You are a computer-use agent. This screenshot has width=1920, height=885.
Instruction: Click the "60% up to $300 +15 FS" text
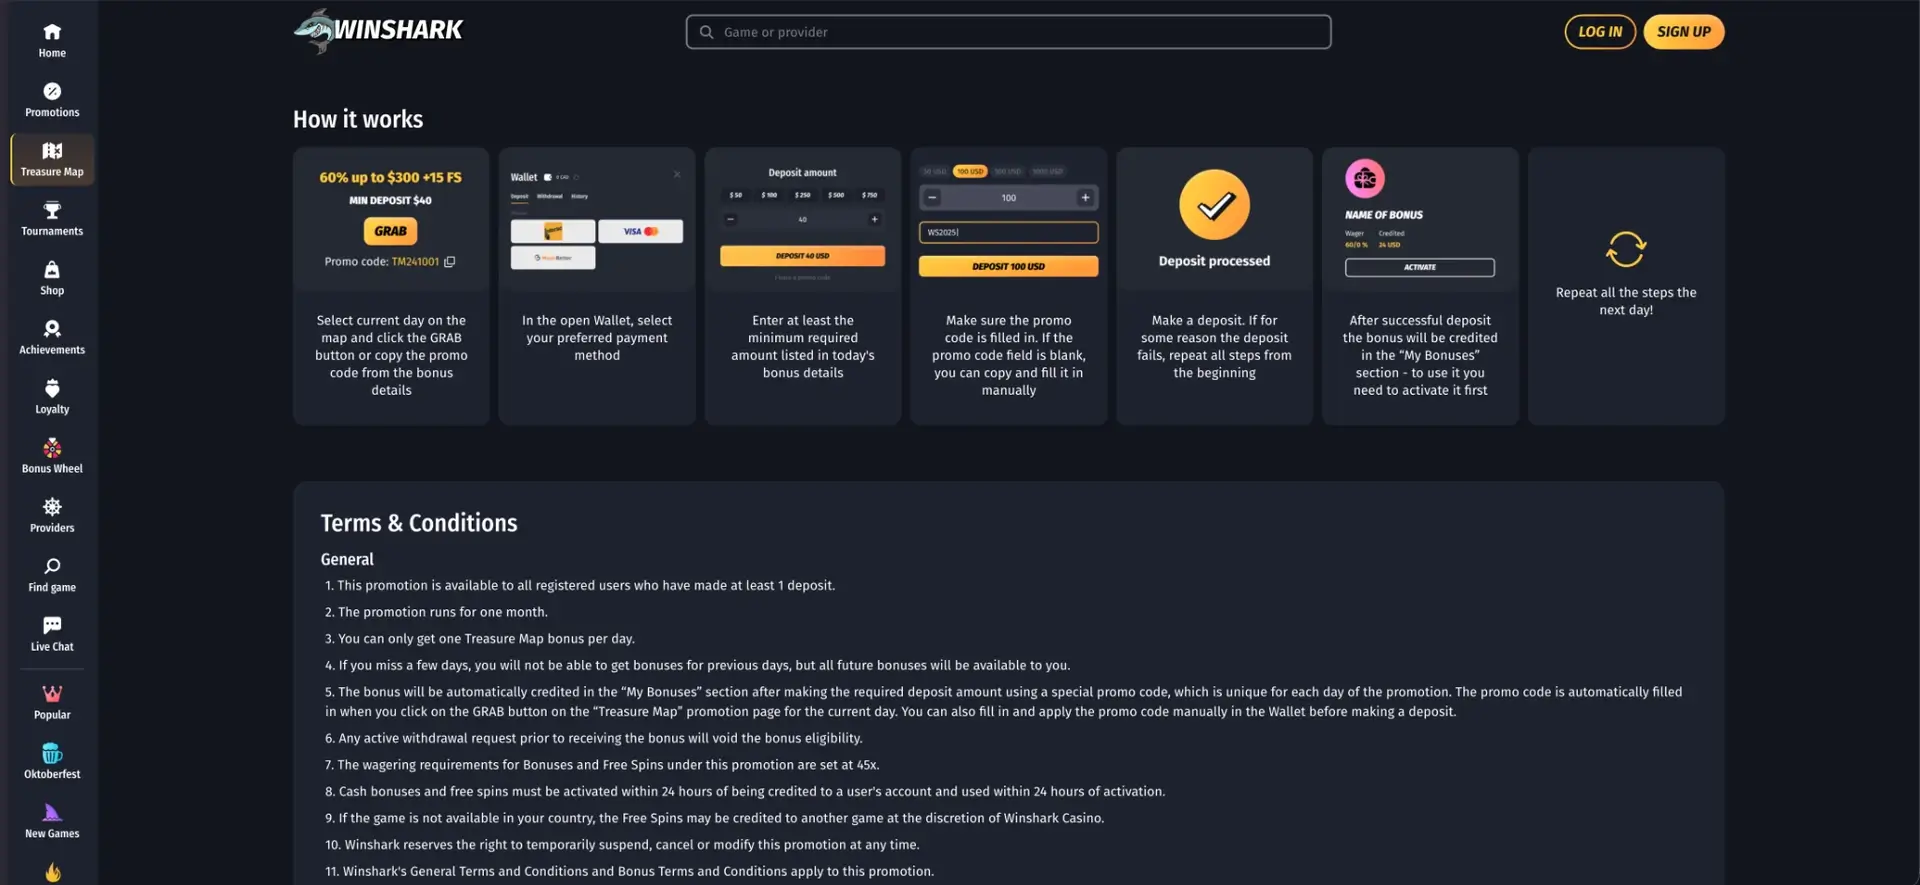pyautogui.click(x=390, y=177)
